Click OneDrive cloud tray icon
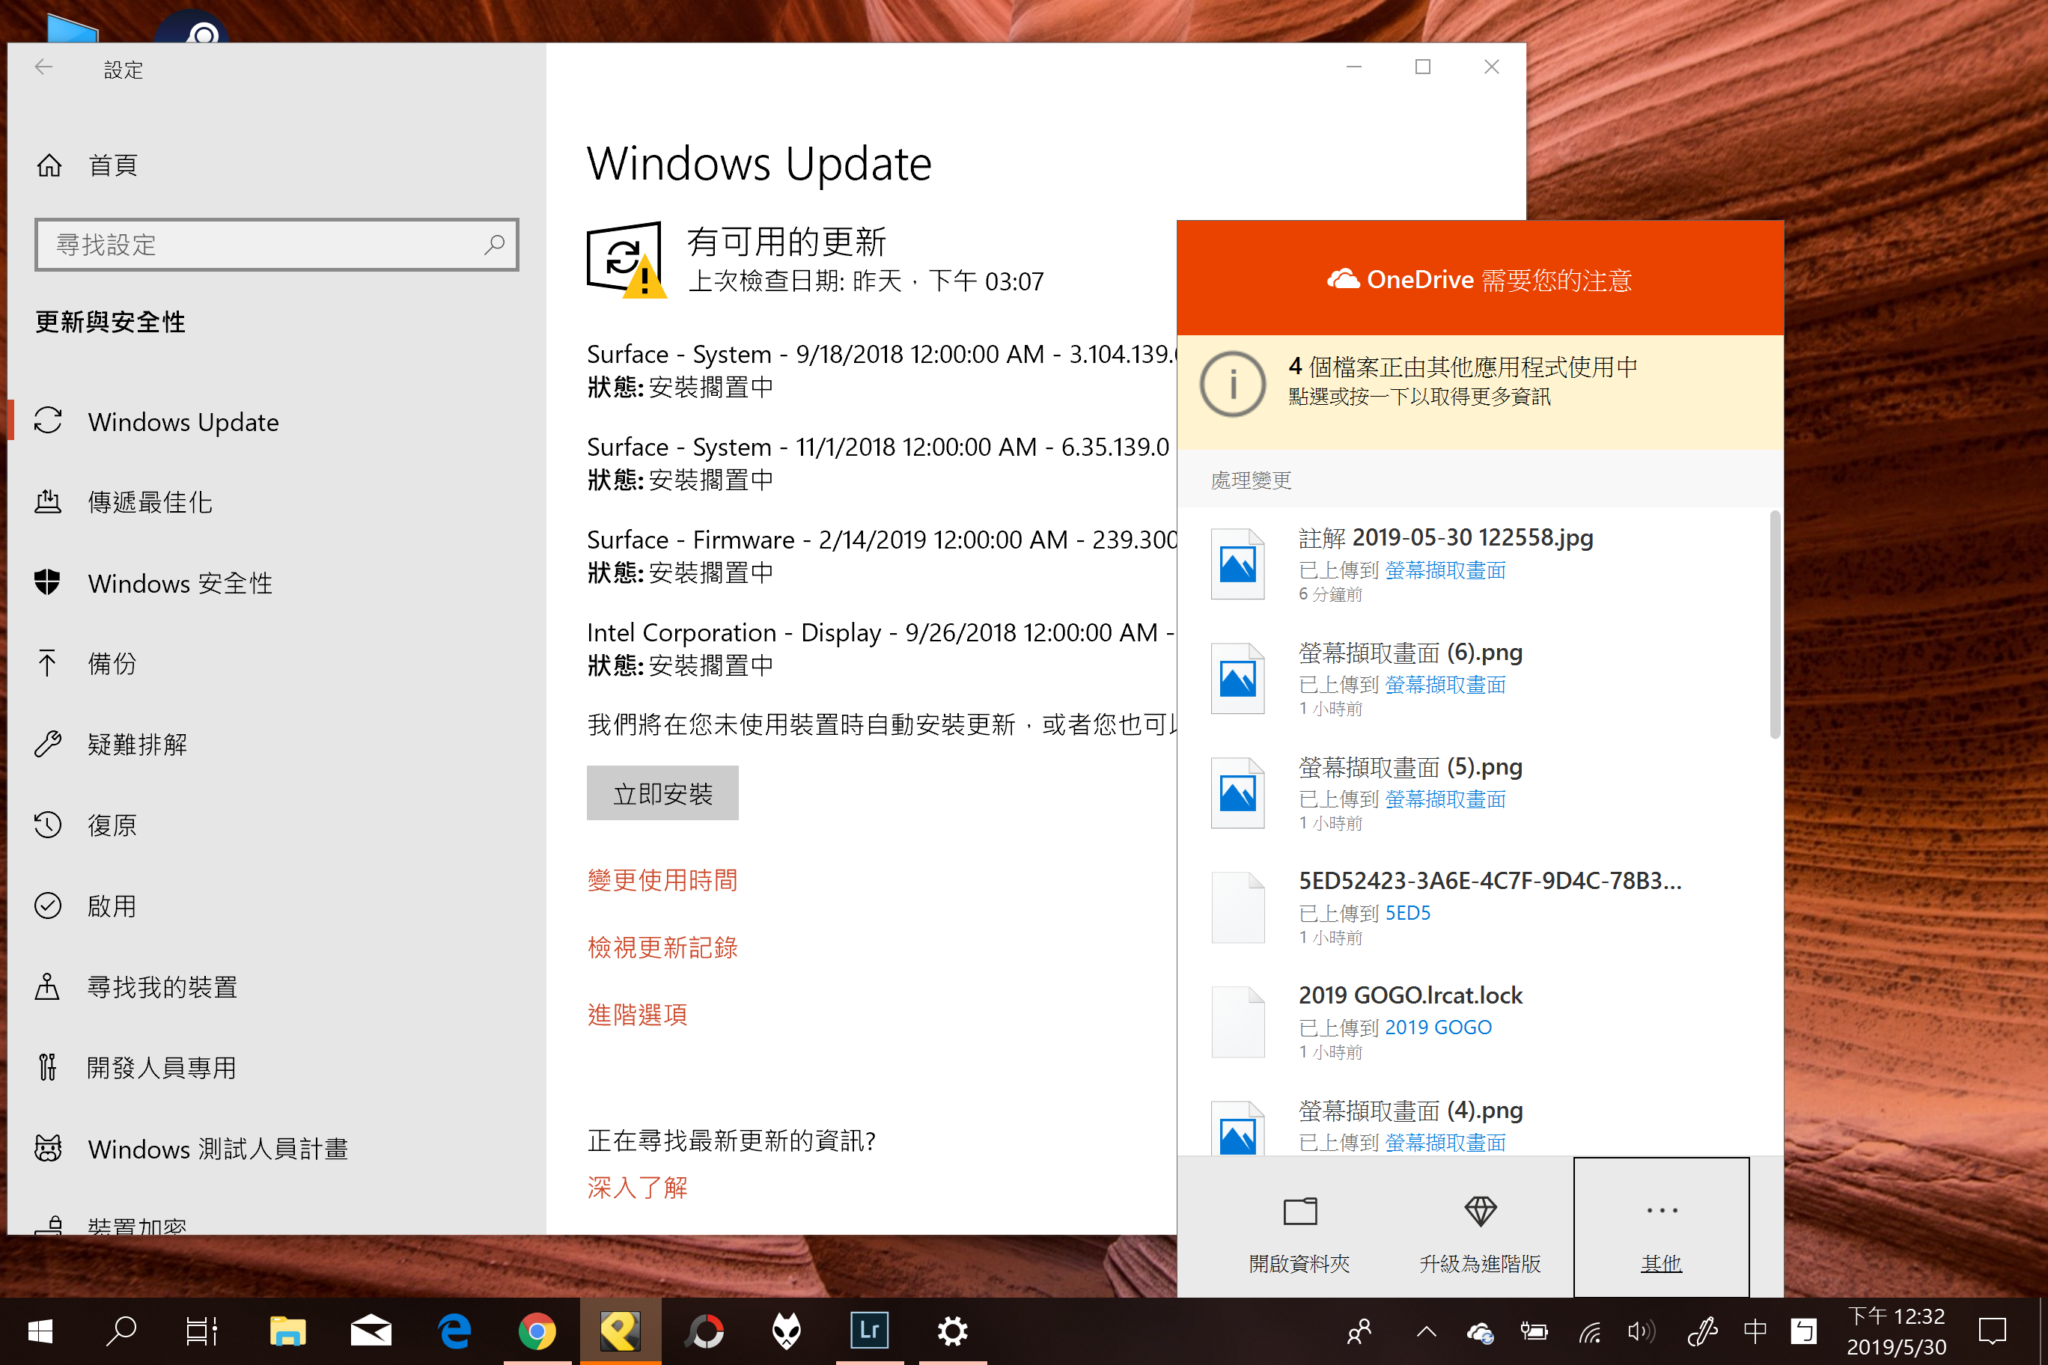The width and height of the screenshot is (2048, 1365). [x=1480, y=1332]
